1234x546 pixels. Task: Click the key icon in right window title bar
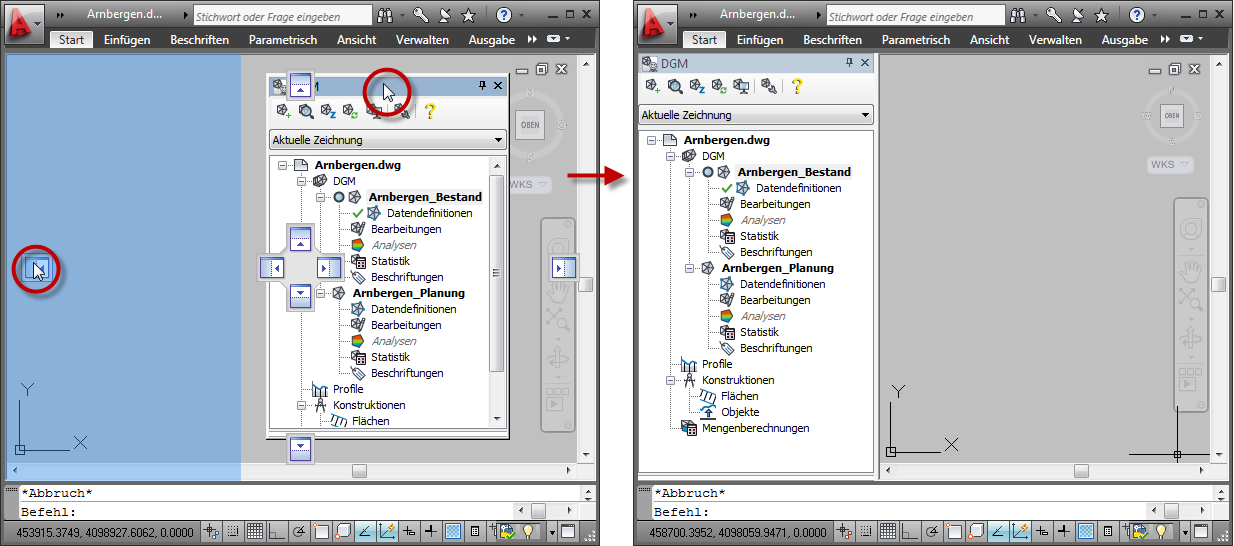[1054, 16]
